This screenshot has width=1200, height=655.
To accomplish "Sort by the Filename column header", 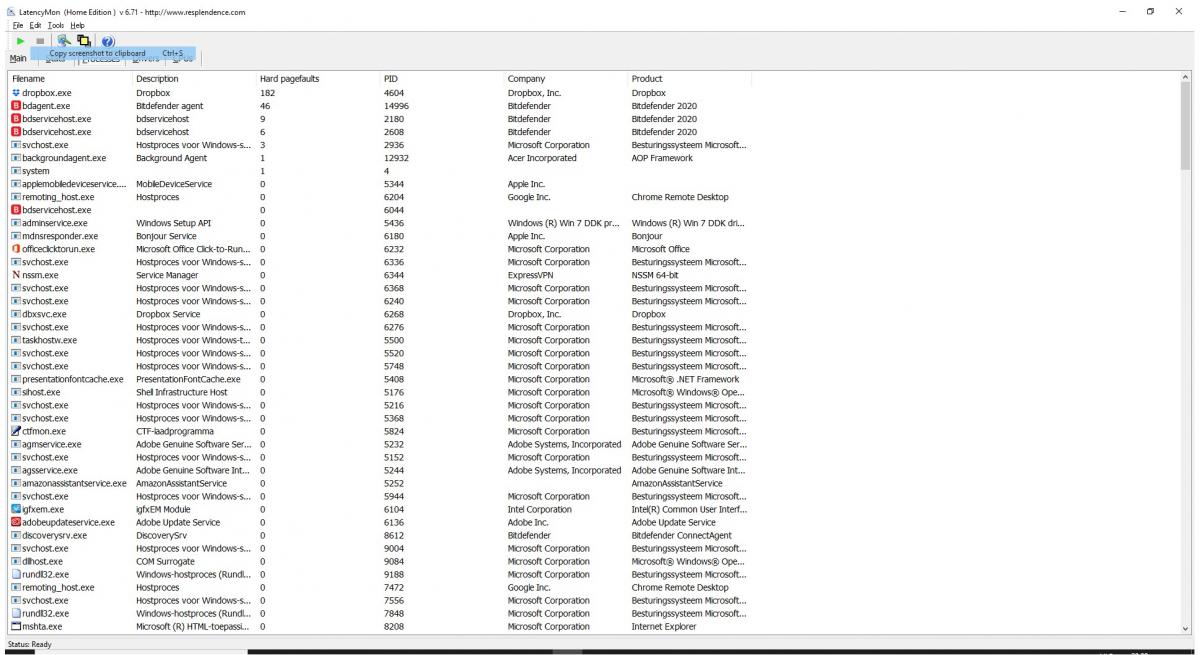I will [69, 78].
